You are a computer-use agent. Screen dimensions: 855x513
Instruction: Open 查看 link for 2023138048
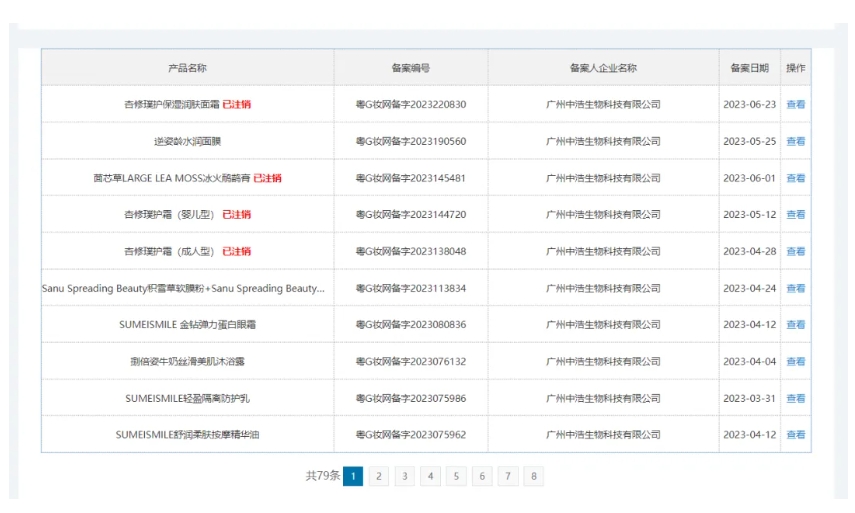tap(796, 251)
